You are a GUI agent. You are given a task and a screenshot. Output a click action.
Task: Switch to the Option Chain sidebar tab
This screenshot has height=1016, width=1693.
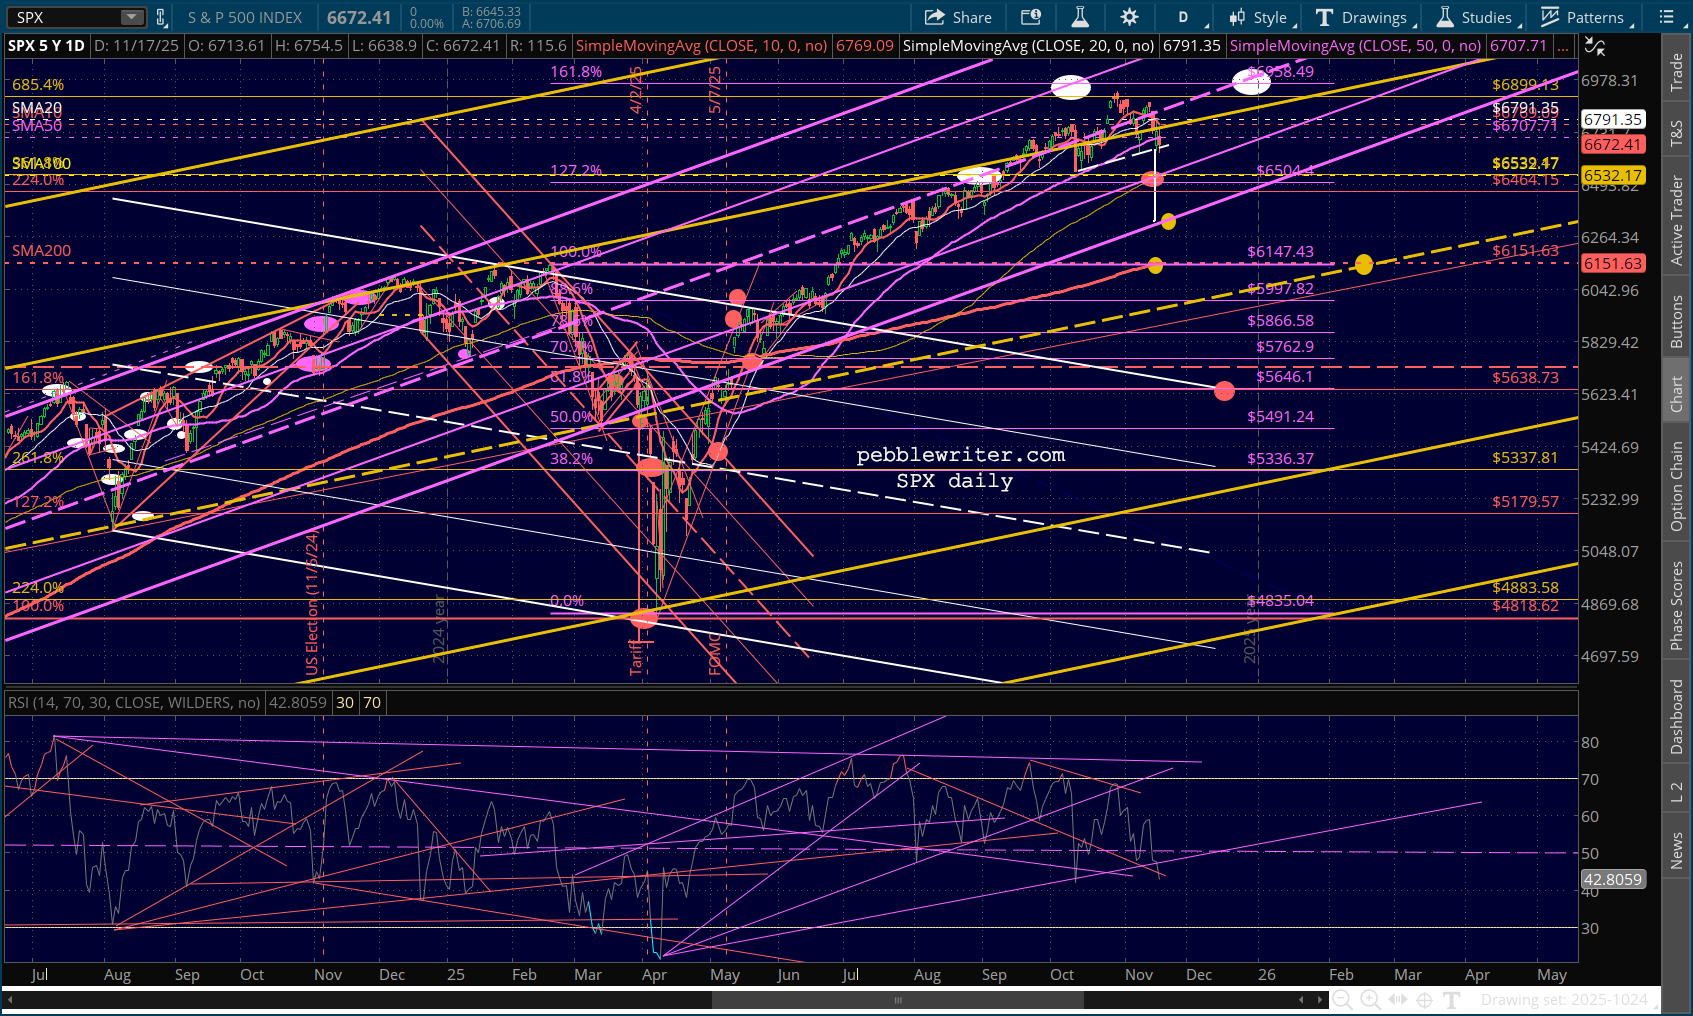click(1677, 486)
